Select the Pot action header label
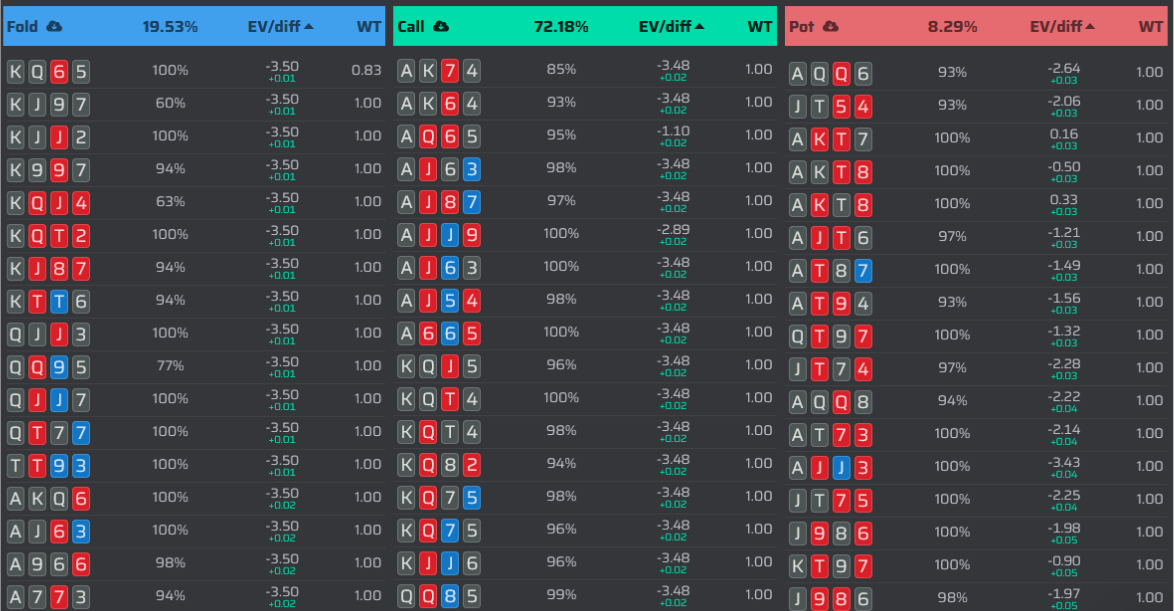 (801, 27)
